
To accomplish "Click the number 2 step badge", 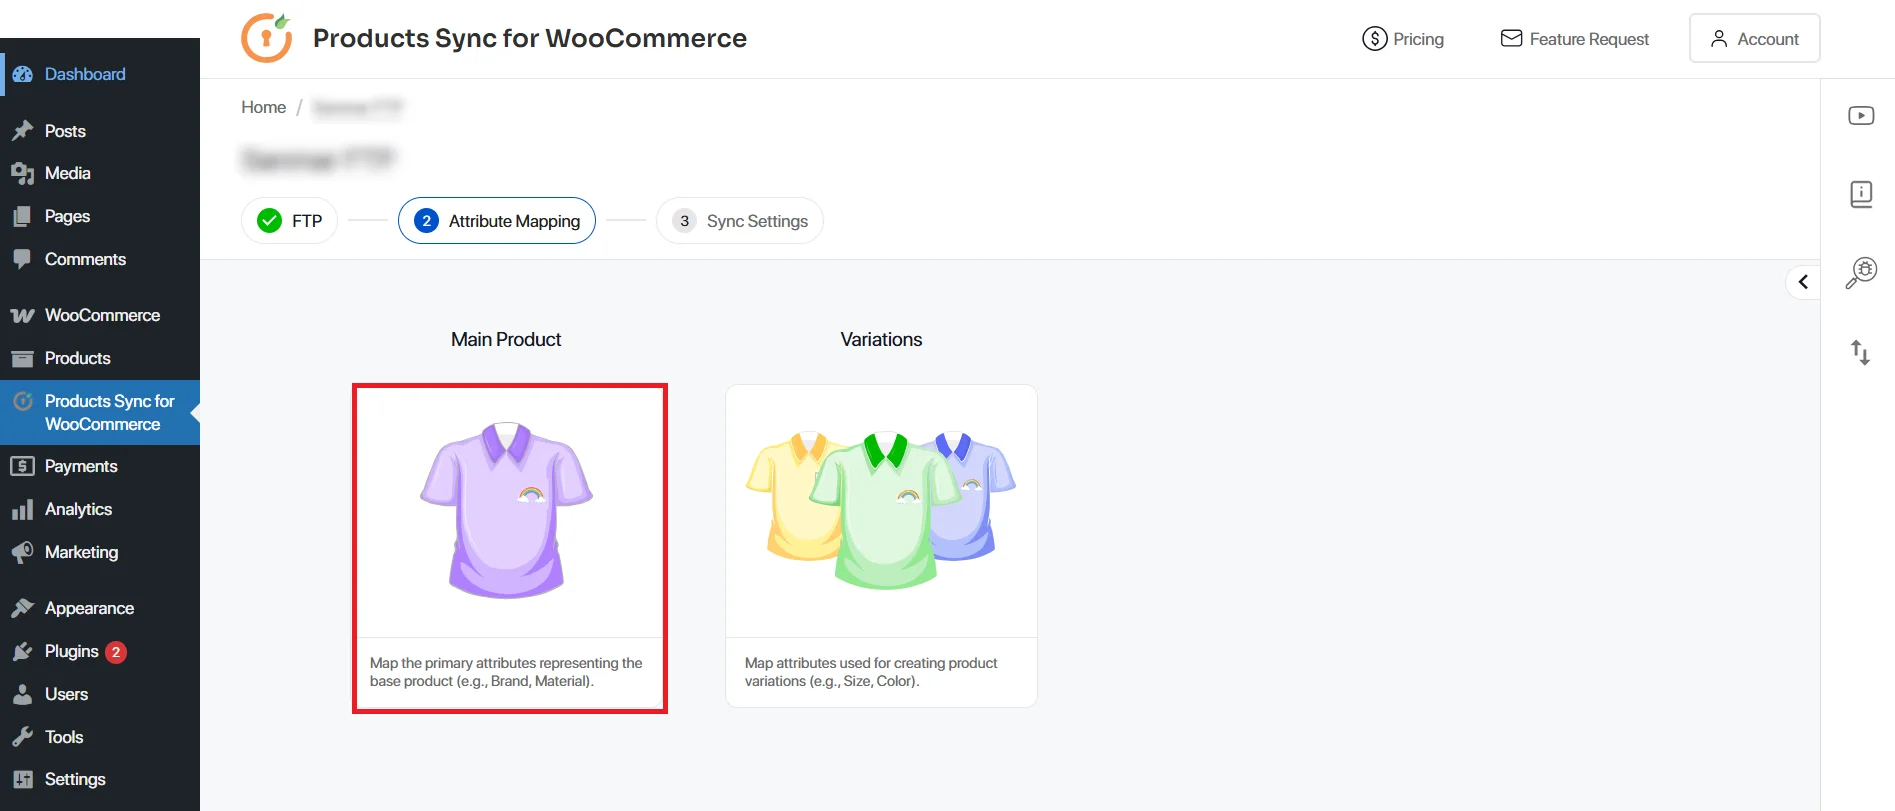I will click(426, 221).
